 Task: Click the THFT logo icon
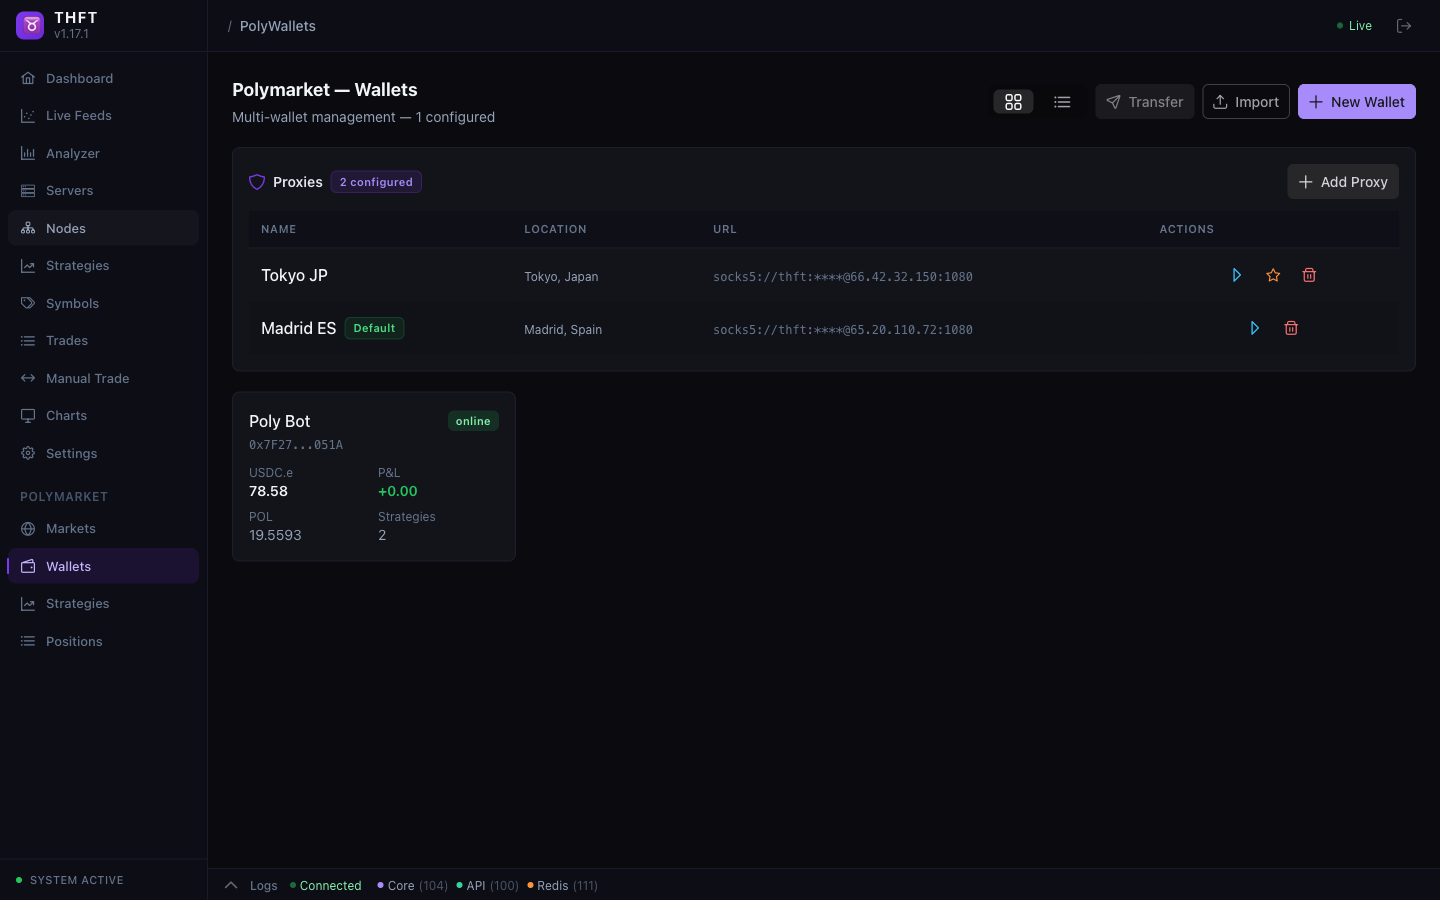pos(29,24)
